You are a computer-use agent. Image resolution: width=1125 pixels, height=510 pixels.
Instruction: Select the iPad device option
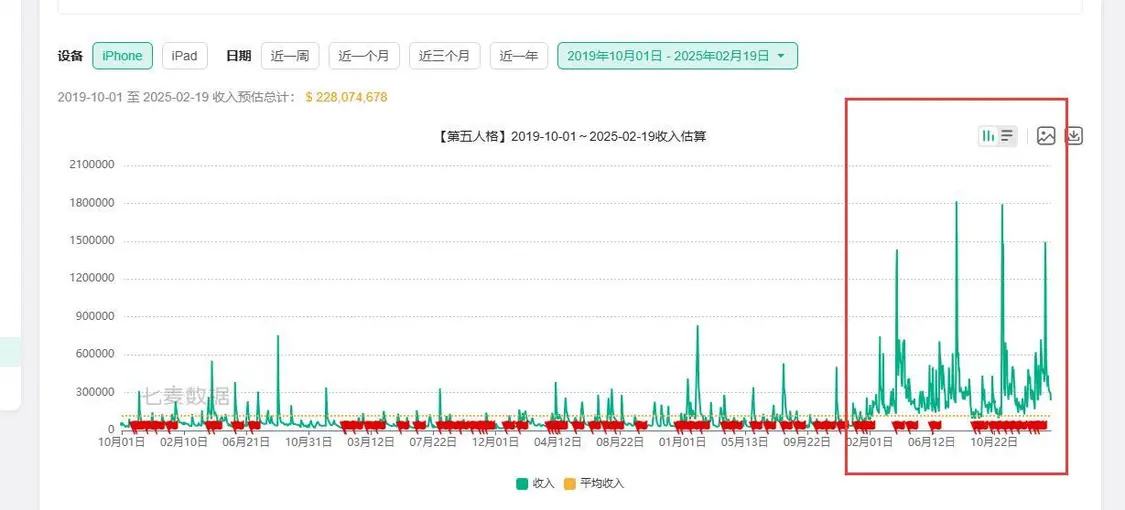coord(184,56)
